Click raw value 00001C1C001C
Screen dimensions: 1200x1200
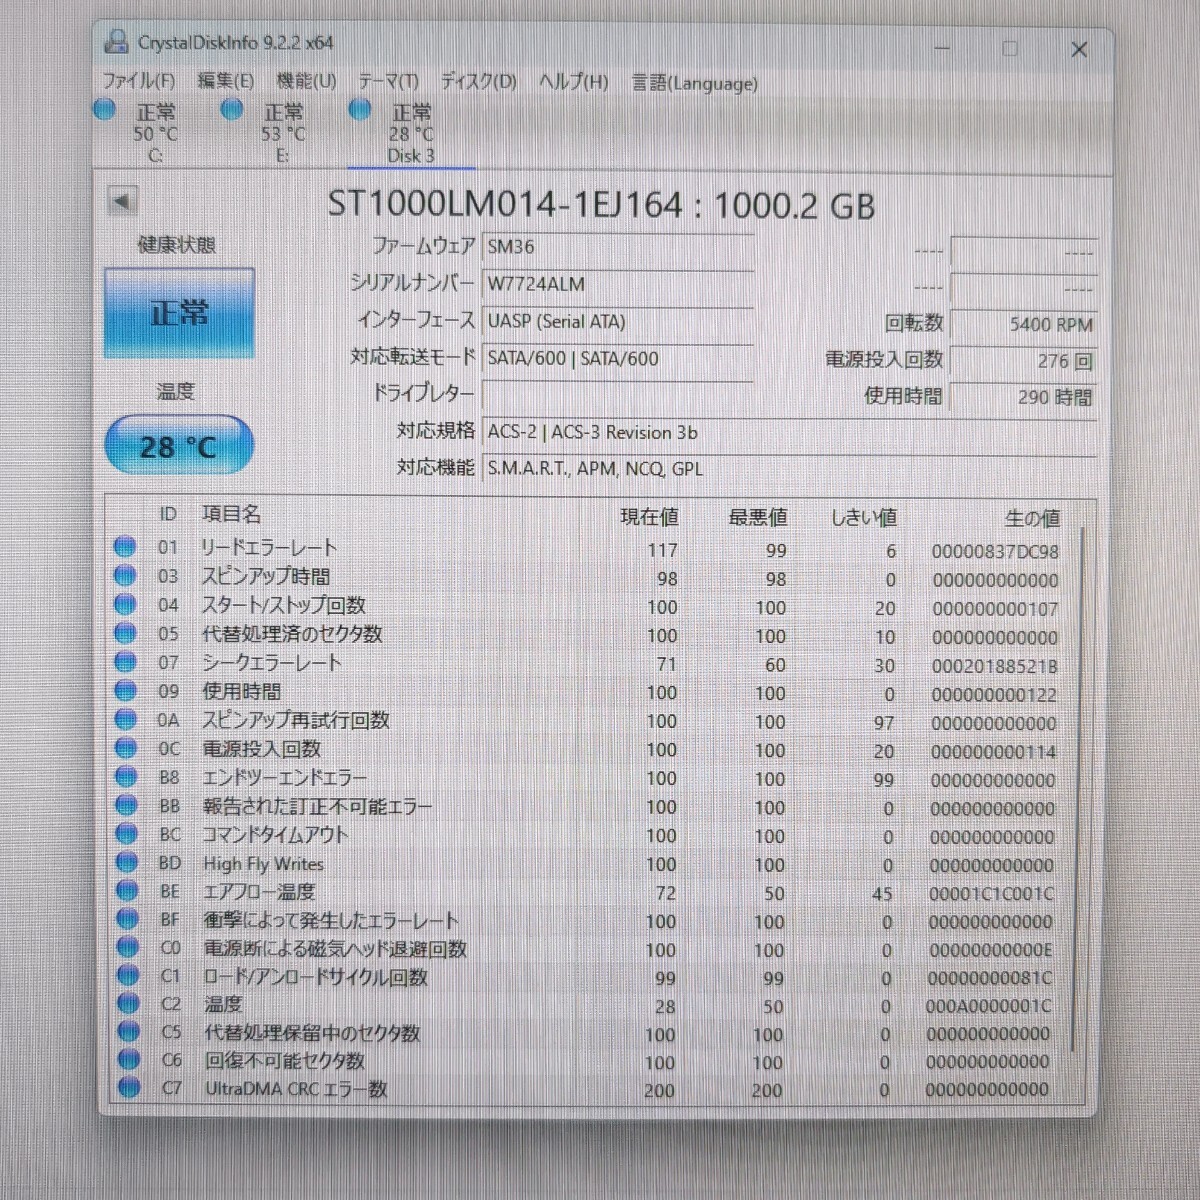(992, 893)
